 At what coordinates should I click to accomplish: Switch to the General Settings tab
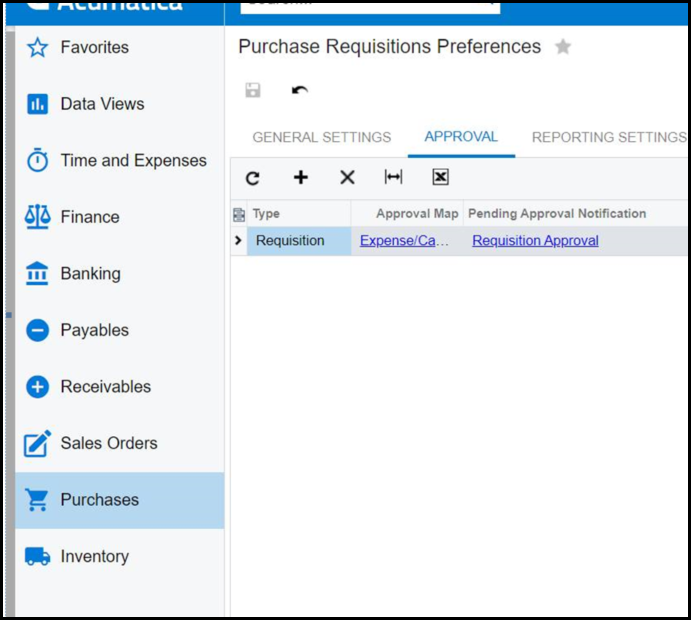(321, 137)
